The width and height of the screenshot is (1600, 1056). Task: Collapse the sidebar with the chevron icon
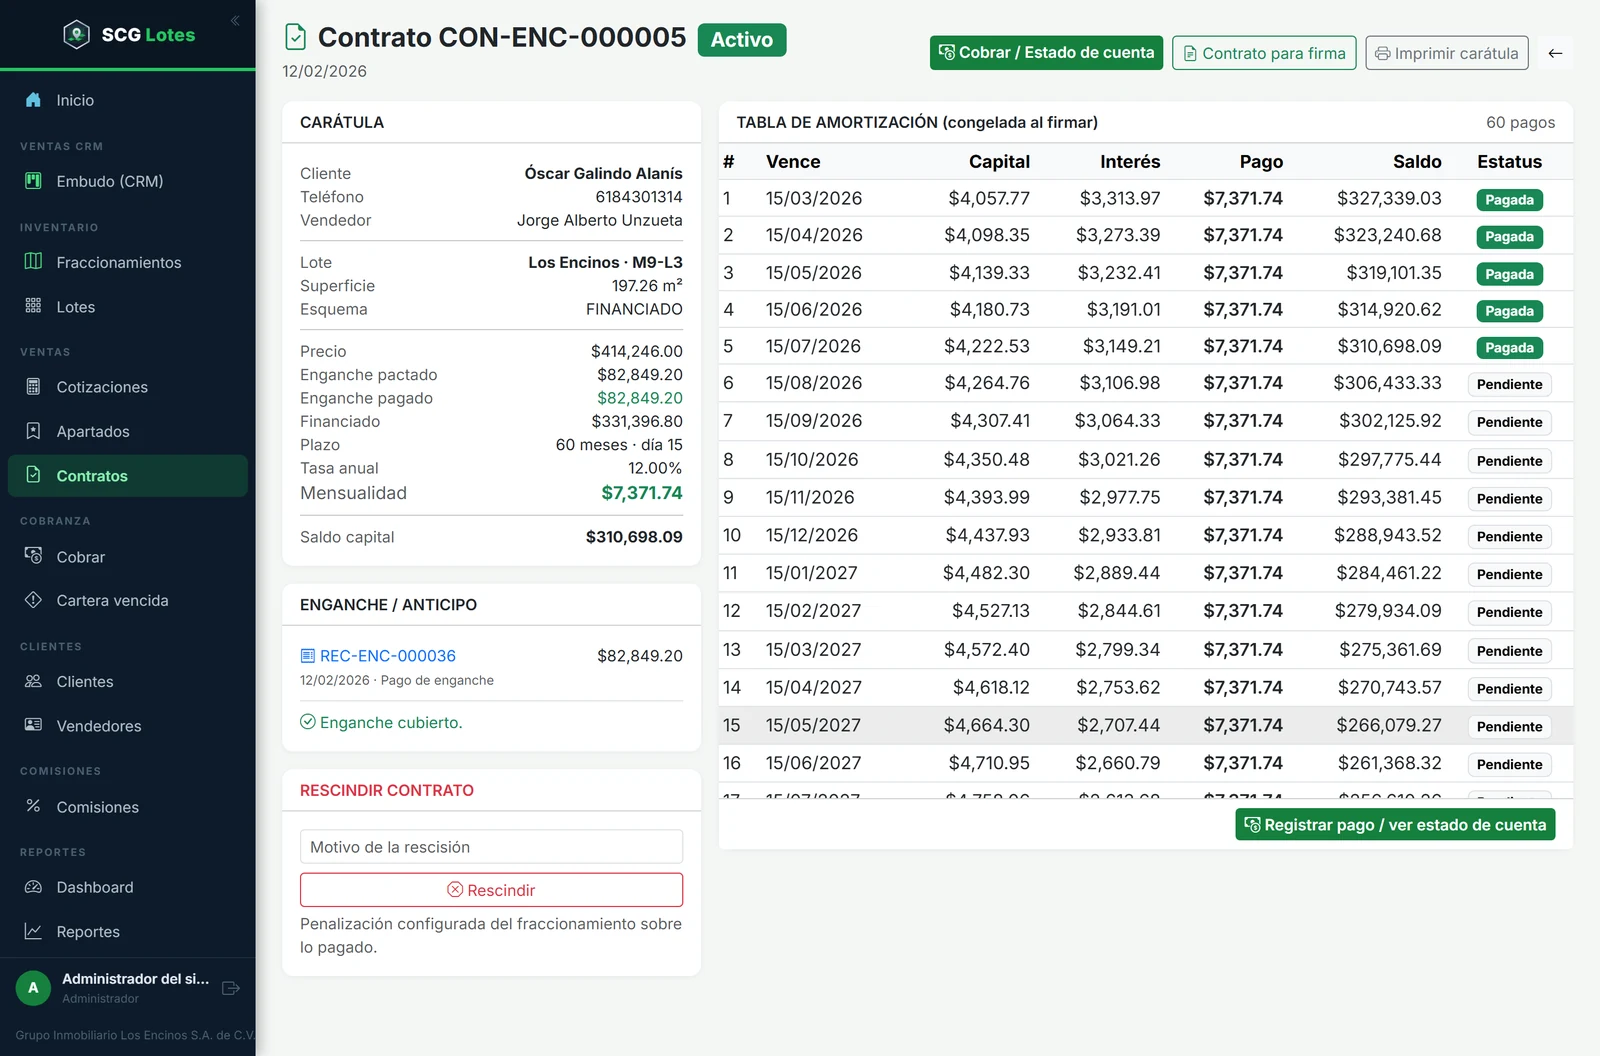[235, 20]
